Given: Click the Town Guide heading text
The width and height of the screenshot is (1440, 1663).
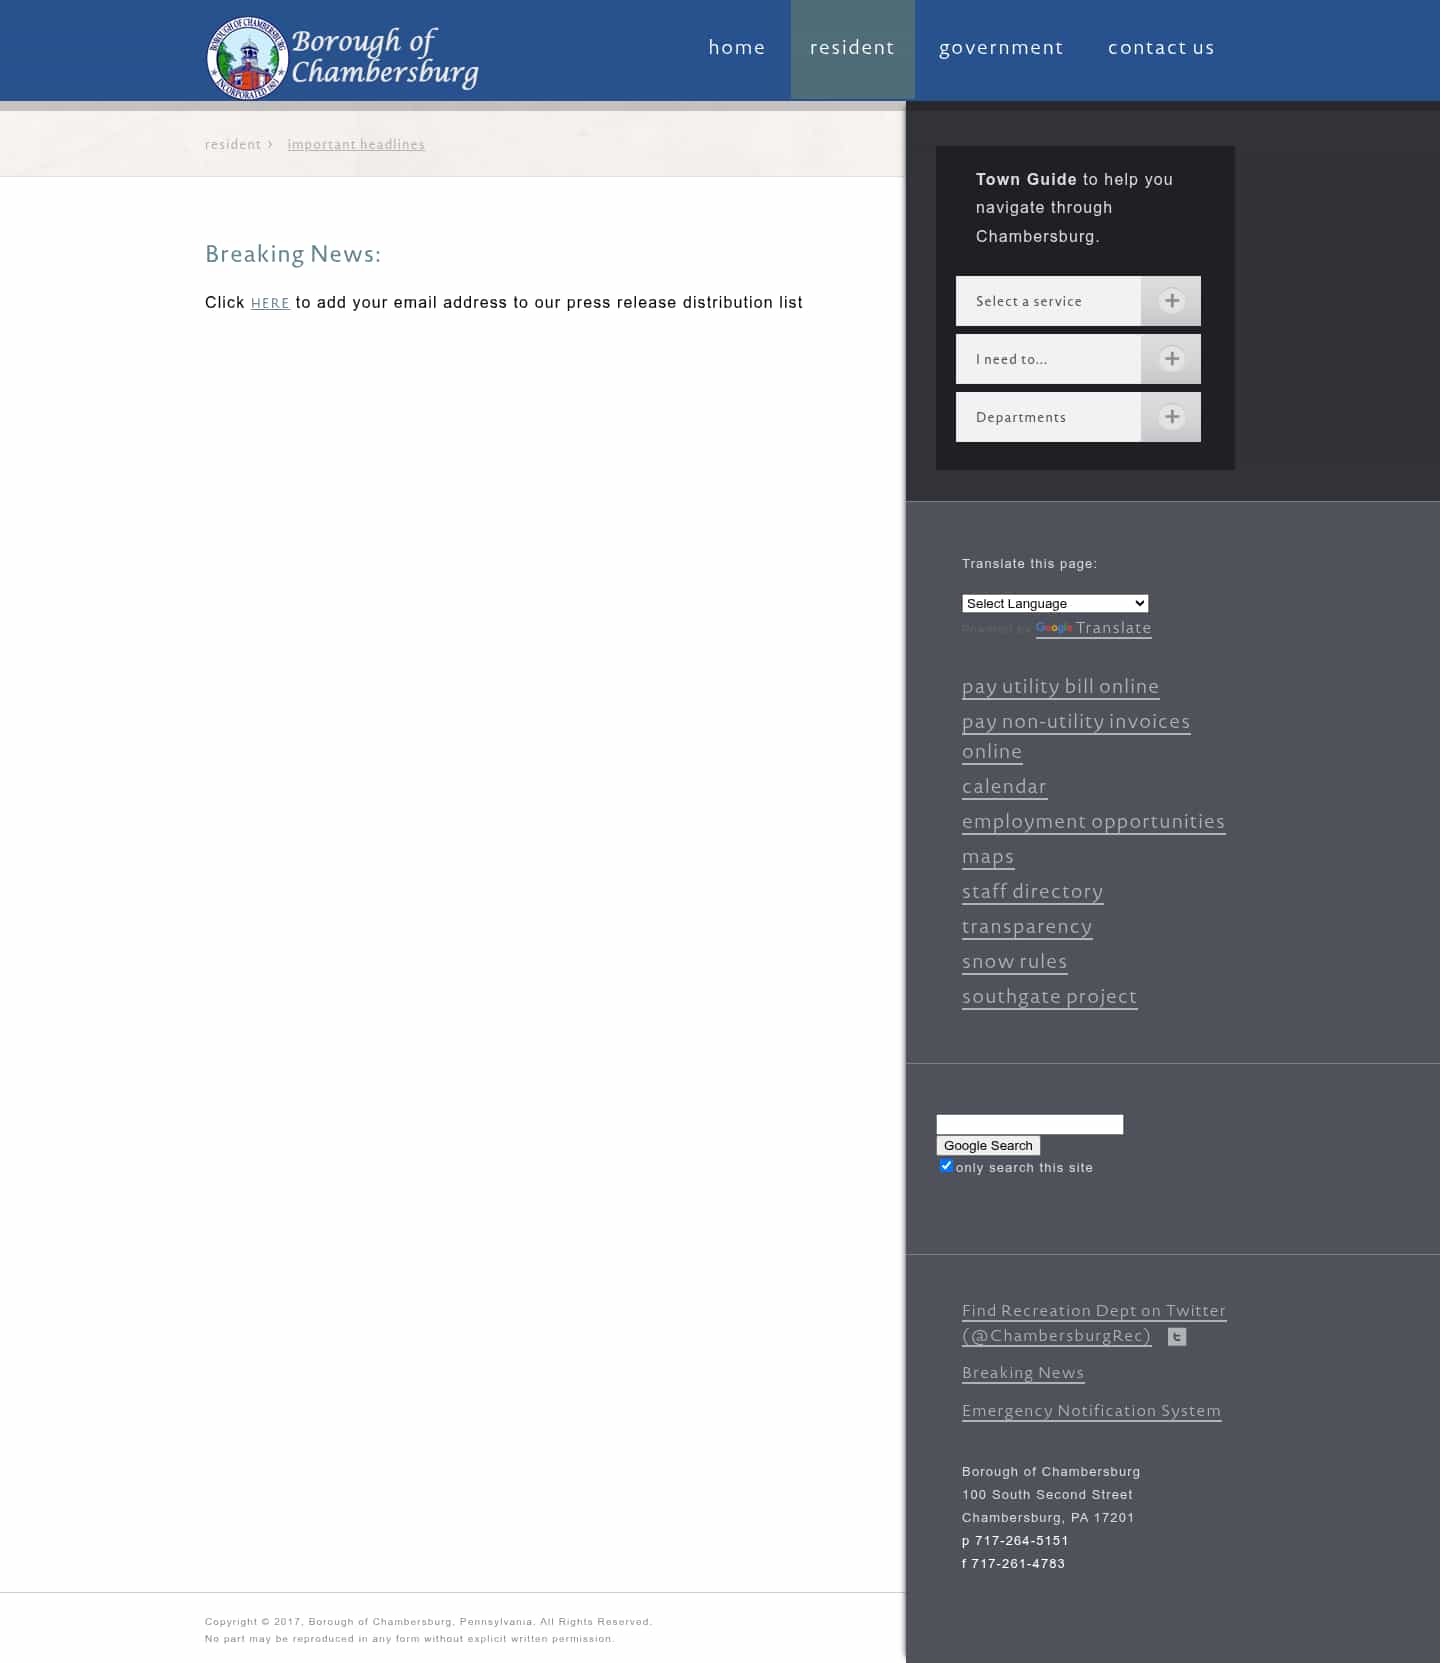Looking at the screenshot, I should tap(1026, 179).
